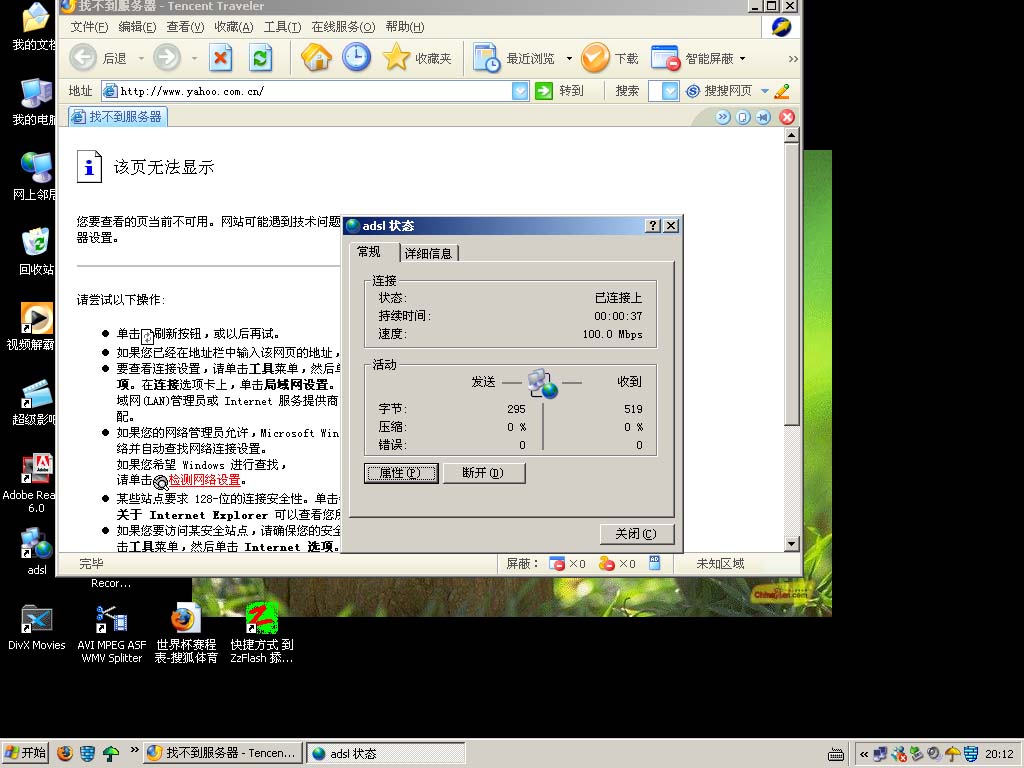Expand the Back button history dropdown arrow
The height and width of the screenshot is (768, 1024).
141,58
